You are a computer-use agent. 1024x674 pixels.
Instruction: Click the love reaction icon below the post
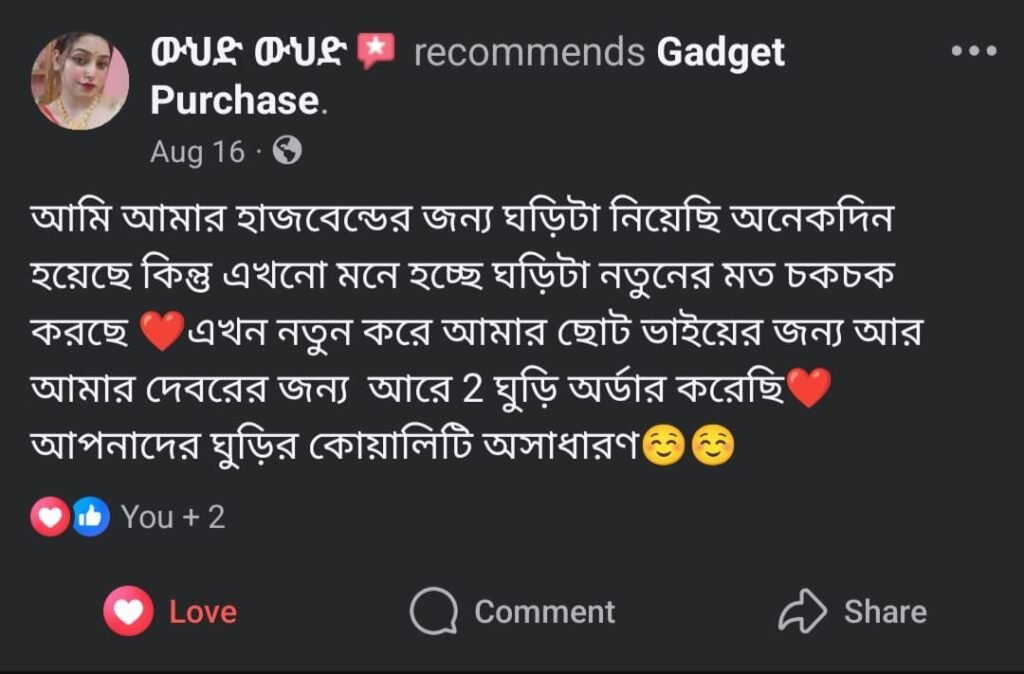(49, 517)
